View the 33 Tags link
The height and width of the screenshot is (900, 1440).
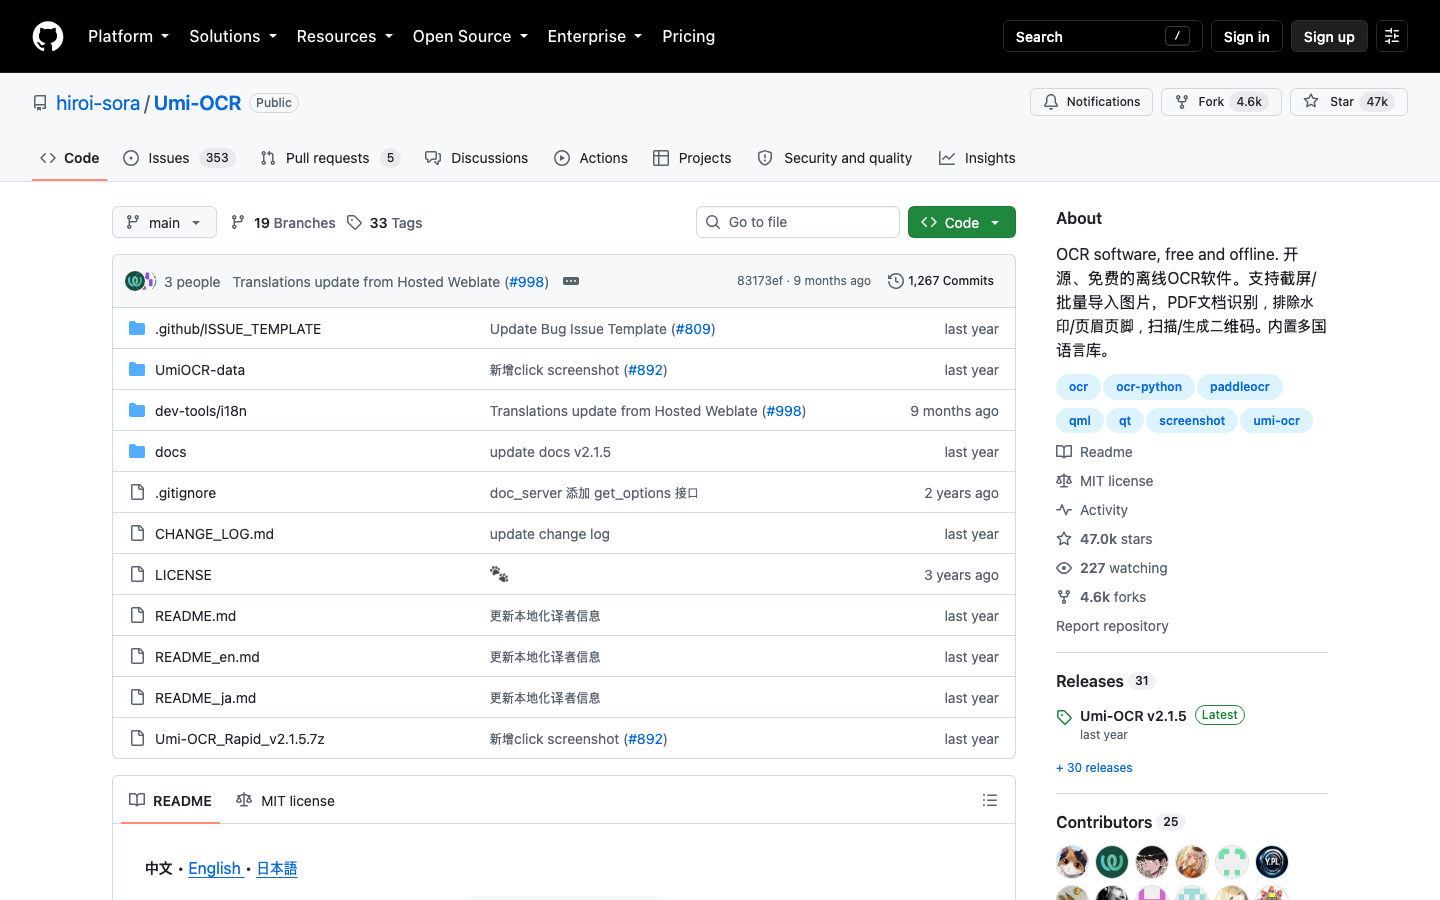point(385,223)
